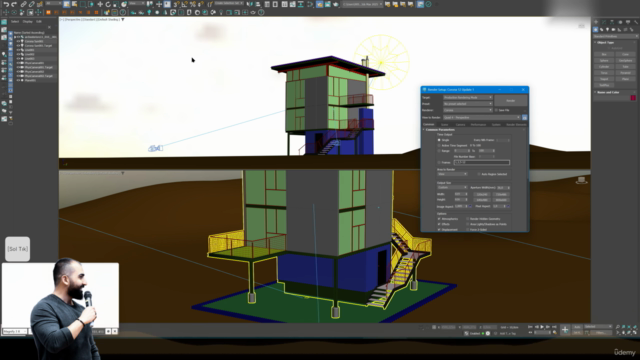Select the Active Time Segment radio

pos(439,145)
